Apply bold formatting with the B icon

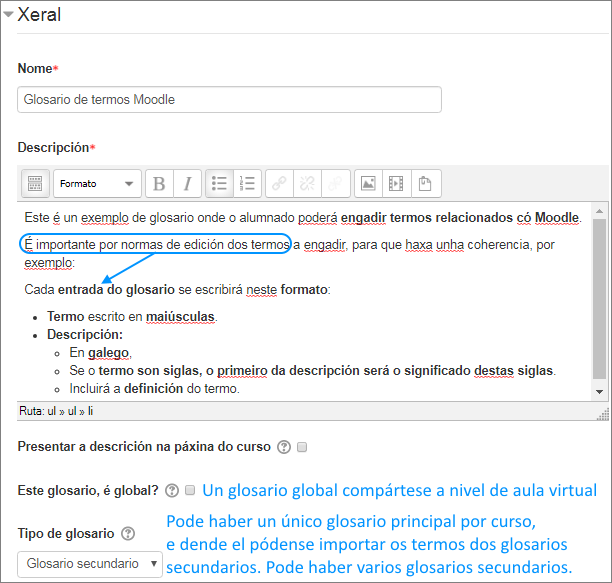click(x=159, y=183)
